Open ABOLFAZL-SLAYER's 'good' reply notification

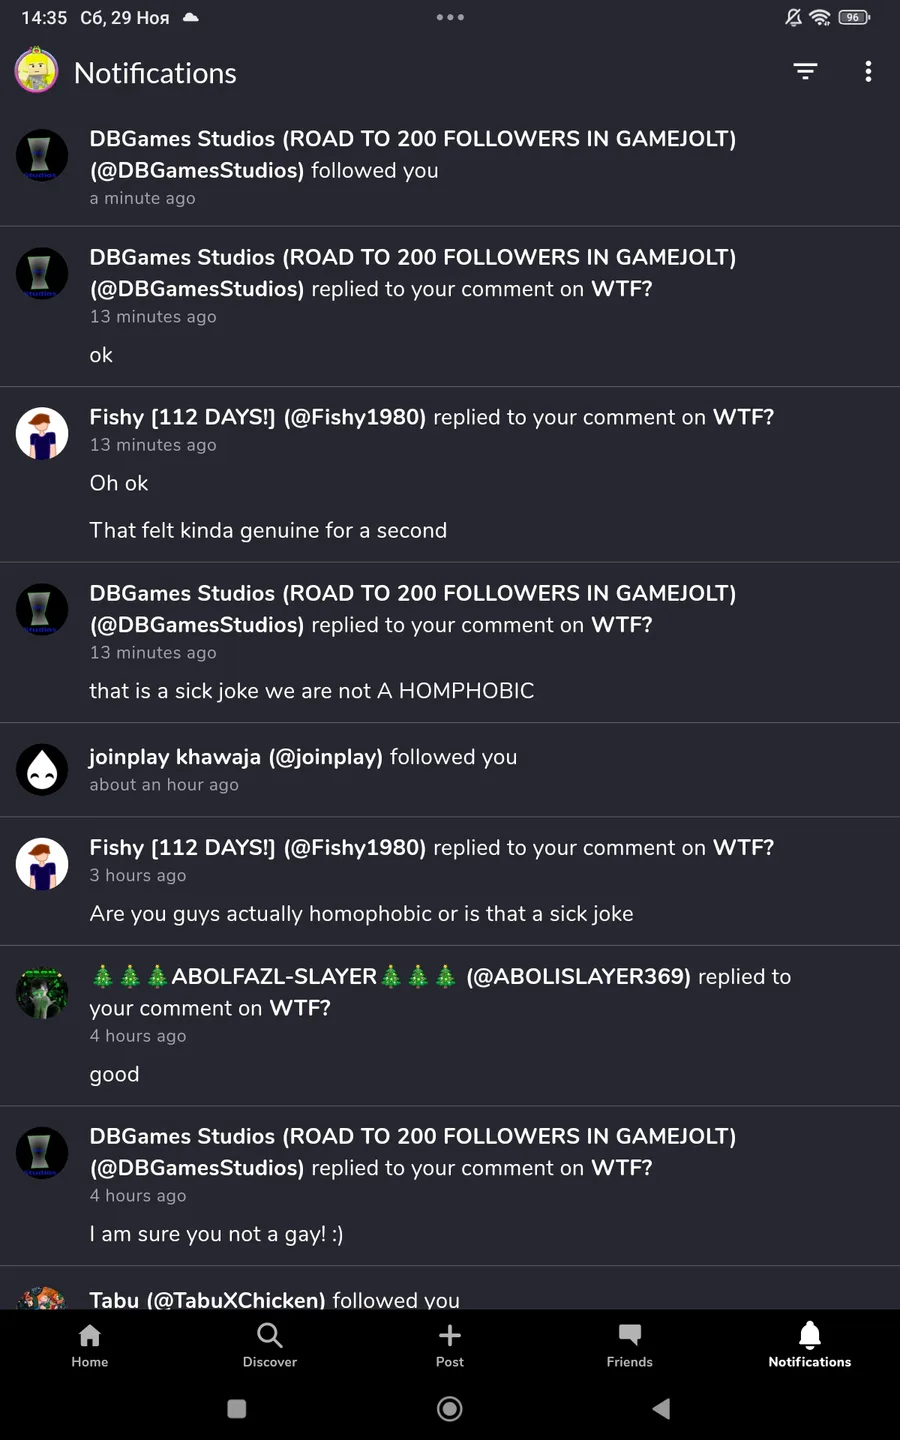pyautogui.click(x=450, y=1025)
